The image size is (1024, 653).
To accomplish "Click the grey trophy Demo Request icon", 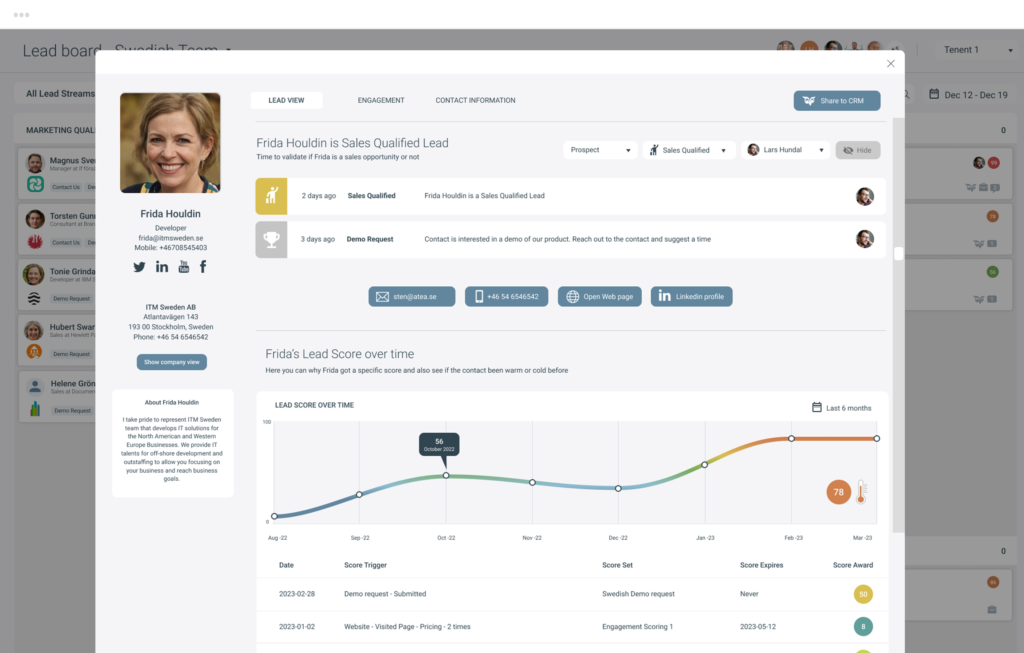I will pos(271,240).
